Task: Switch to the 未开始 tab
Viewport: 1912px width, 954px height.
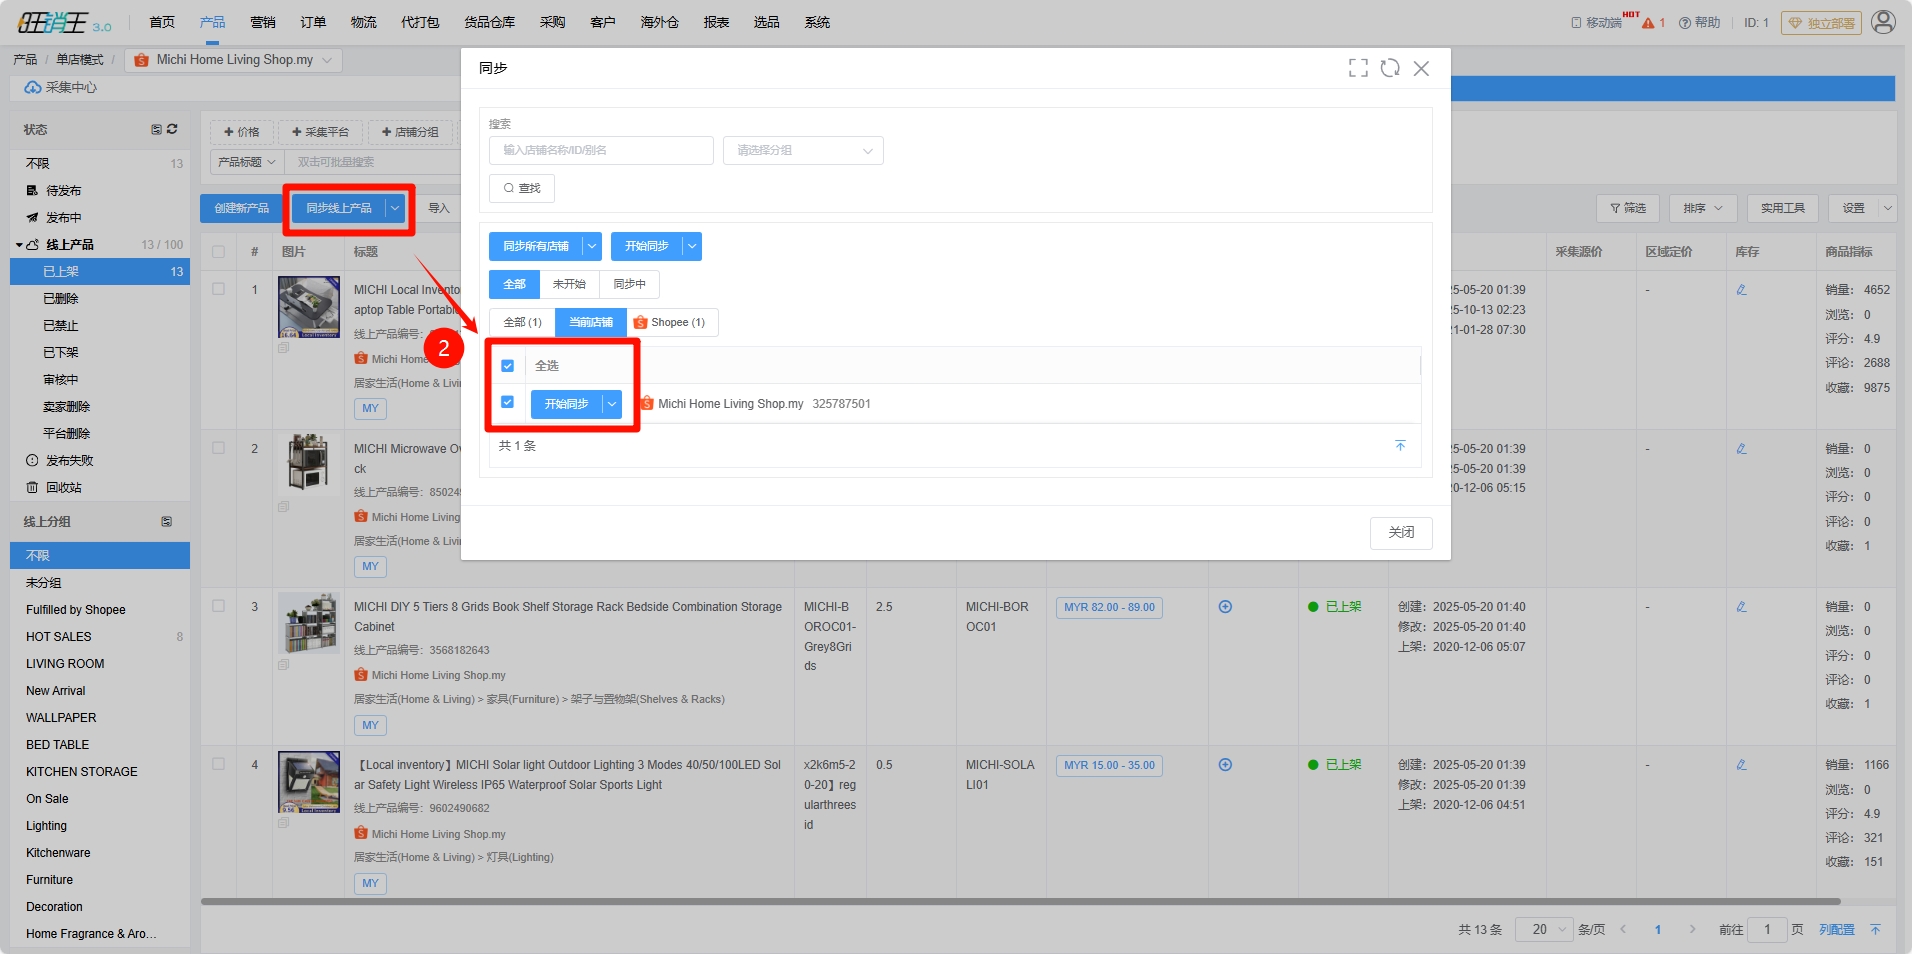Action: point(569,284)
